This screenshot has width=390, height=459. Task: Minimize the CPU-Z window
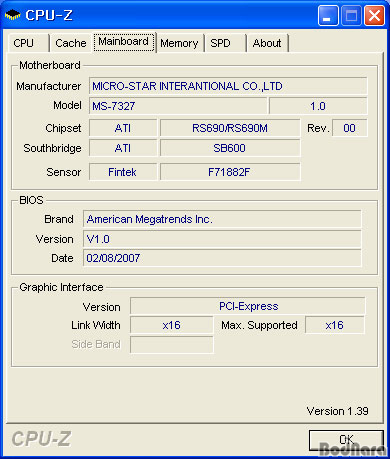tap(328, 15)
